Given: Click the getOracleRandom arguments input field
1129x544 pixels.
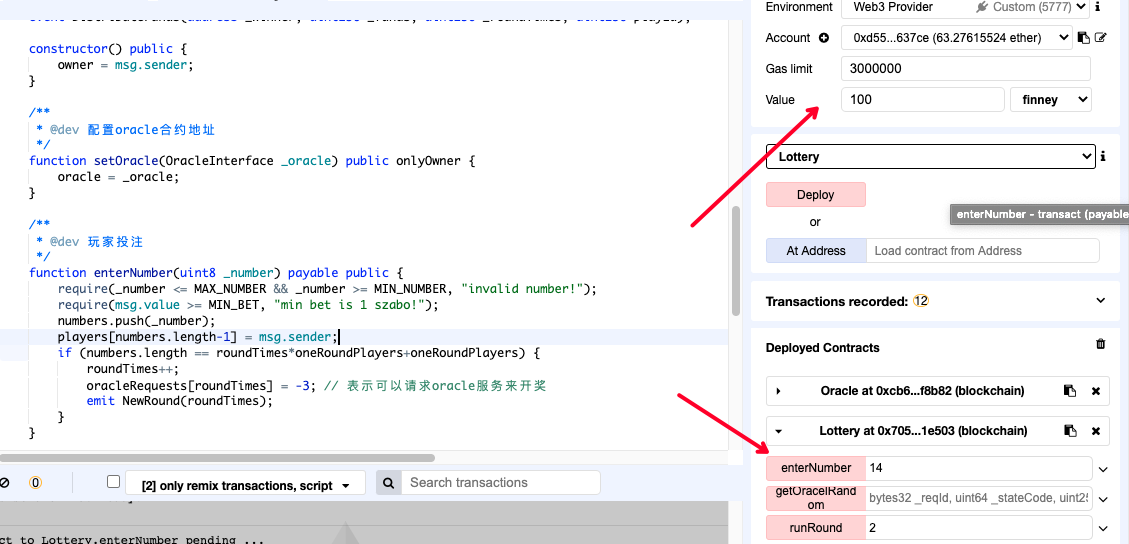Looking at the screenshot, I should [x=979, y=498].
